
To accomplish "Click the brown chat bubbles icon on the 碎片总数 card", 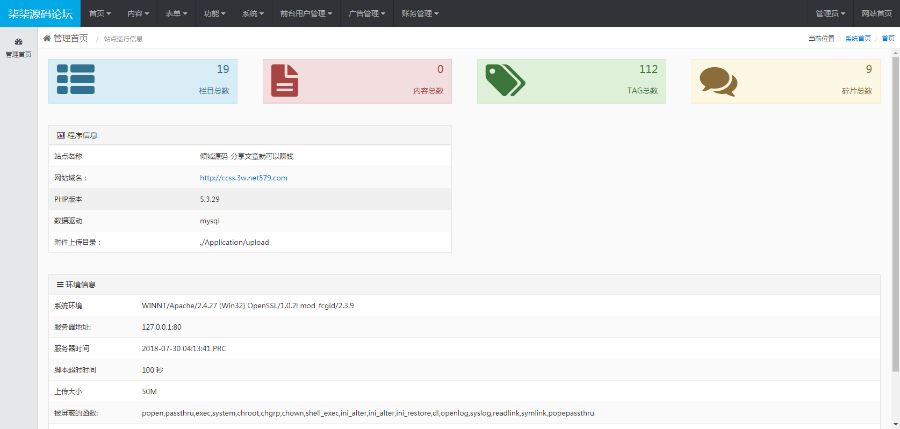I will [719, 81].
